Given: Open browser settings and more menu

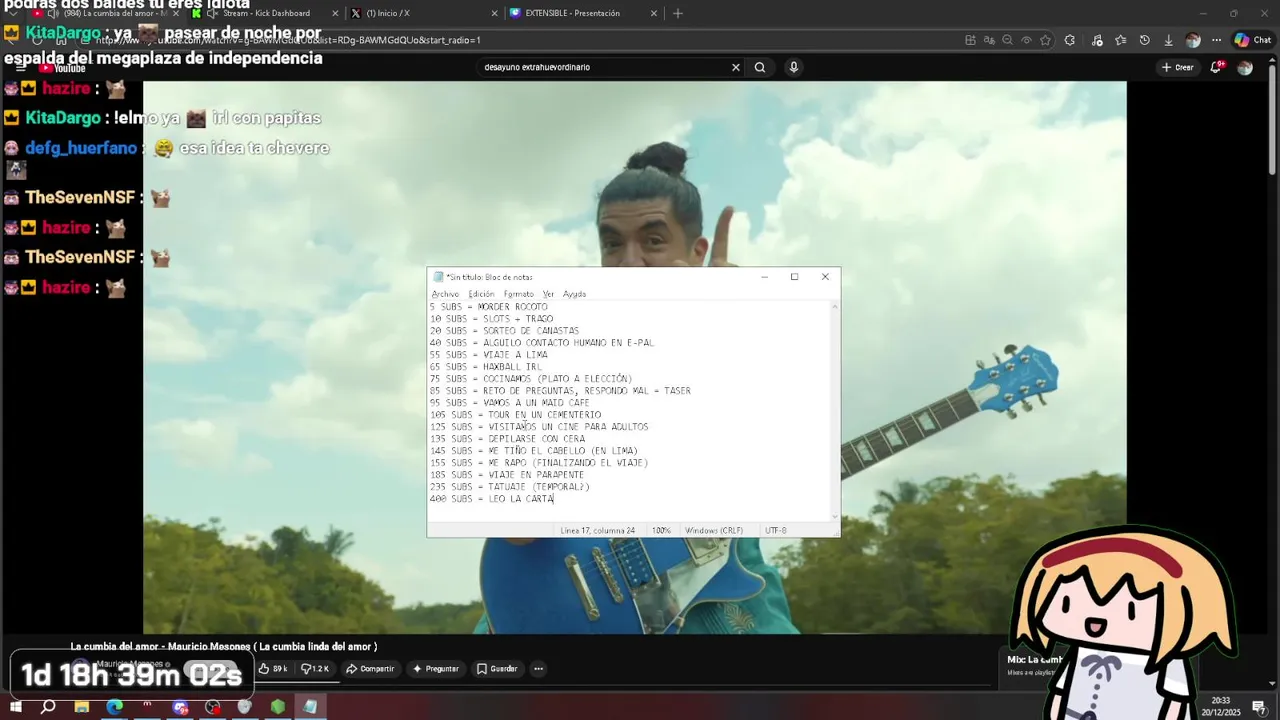Looking at the screenshot, I should pyautogui.click(x=1216, y=40).
